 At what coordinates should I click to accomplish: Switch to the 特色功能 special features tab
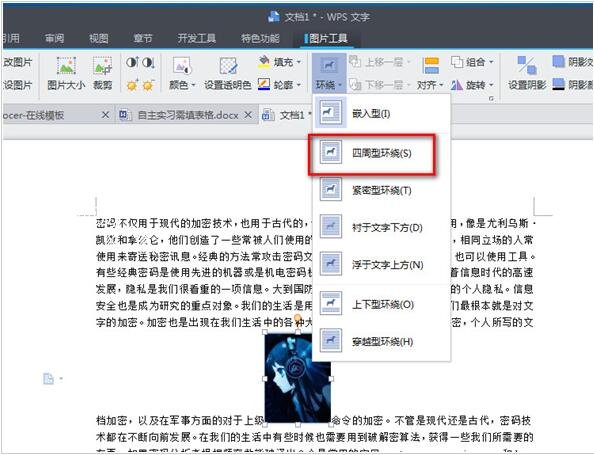(x=260, y=38)
